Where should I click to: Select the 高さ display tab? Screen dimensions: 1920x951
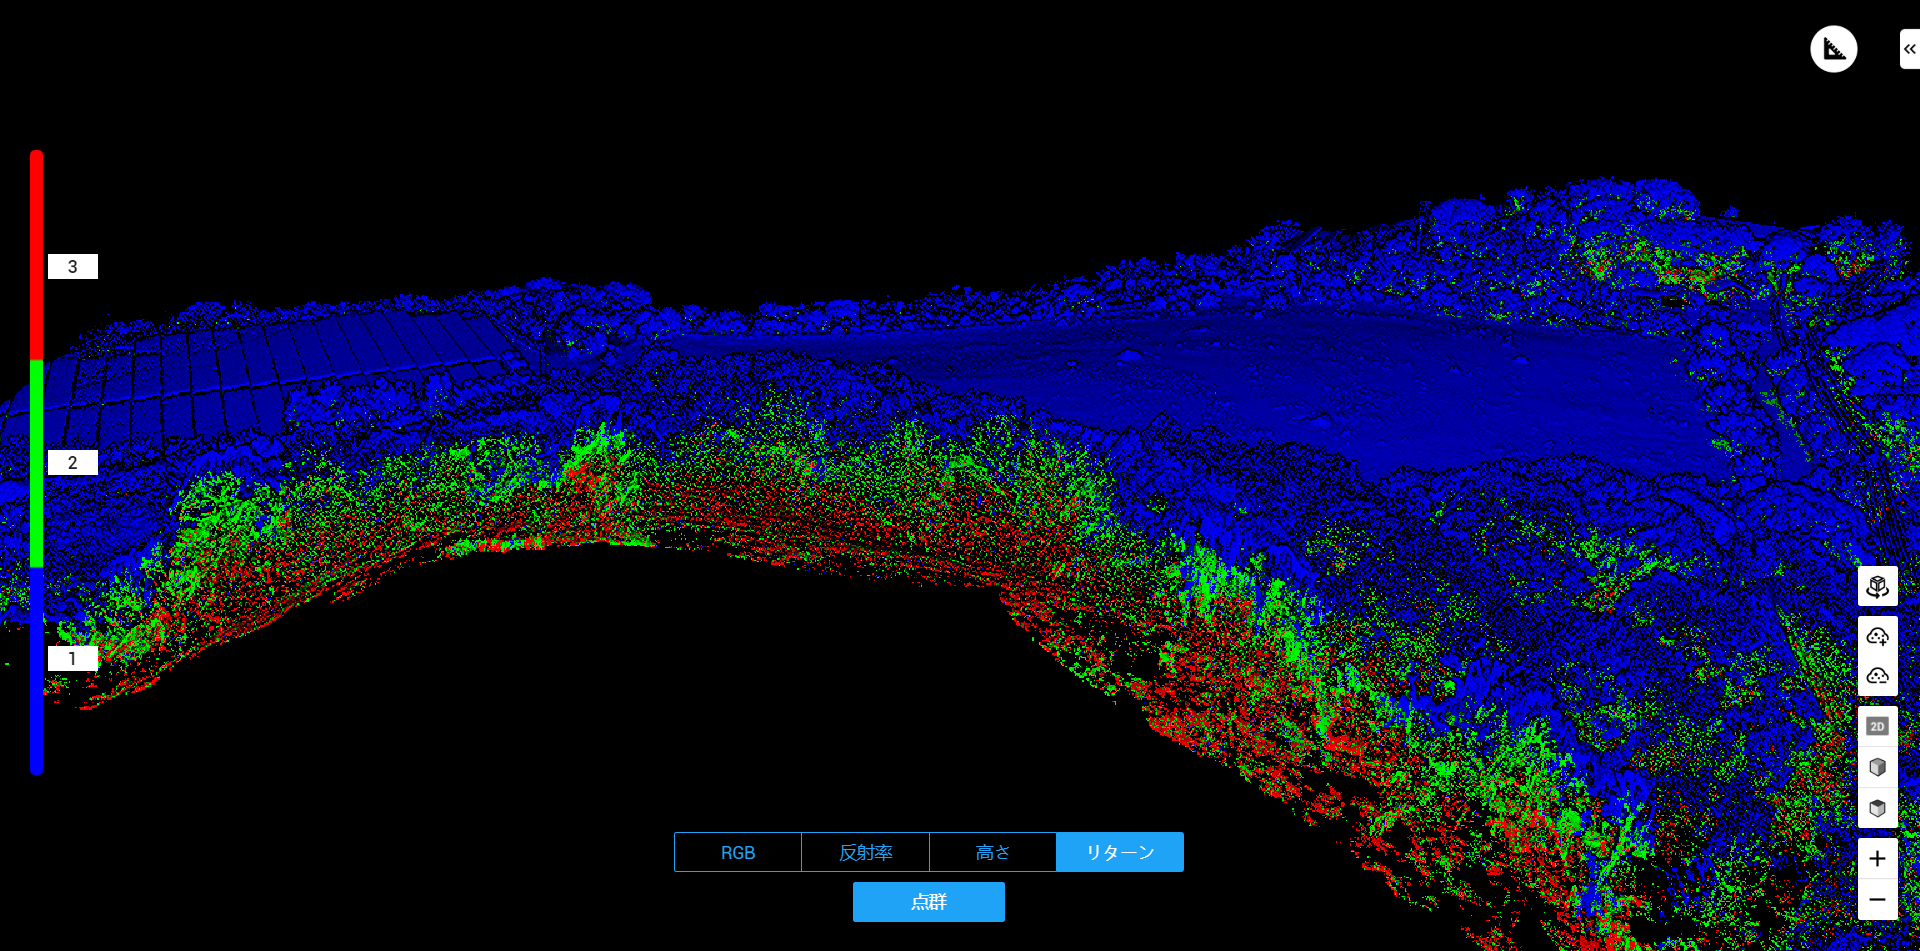[x=993, y=852]
